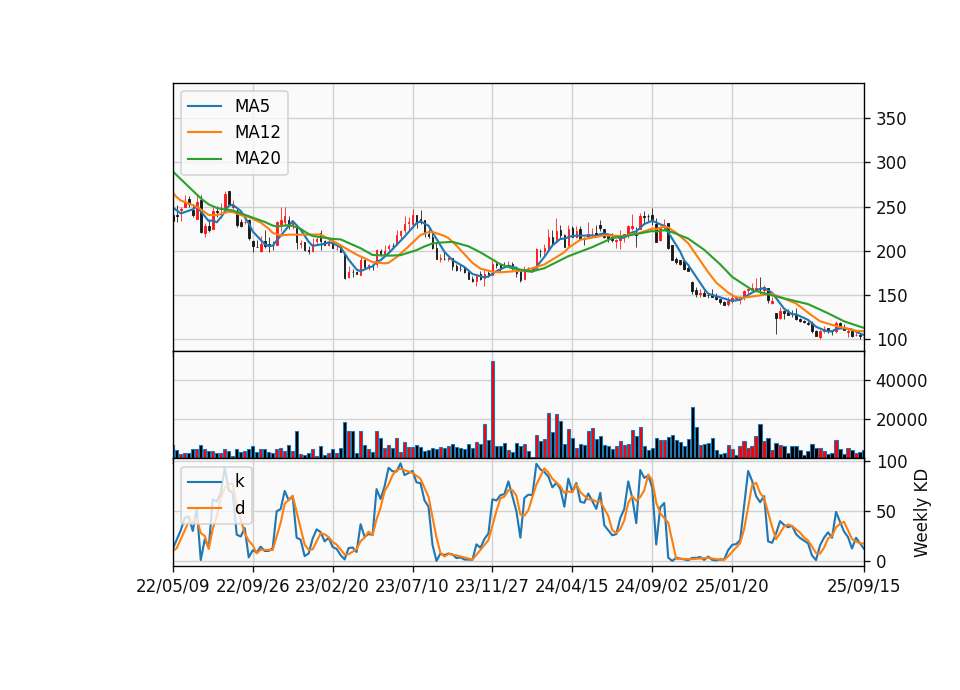Click the Weekly KD axis label
The height and width of the screenshot is (690, 960).
tap(921, 513)
